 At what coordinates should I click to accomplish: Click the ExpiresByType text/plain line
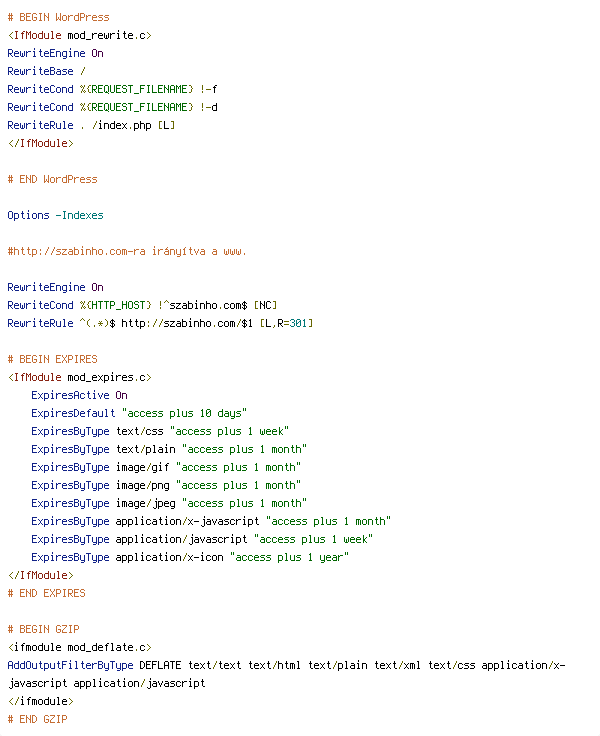169,449
